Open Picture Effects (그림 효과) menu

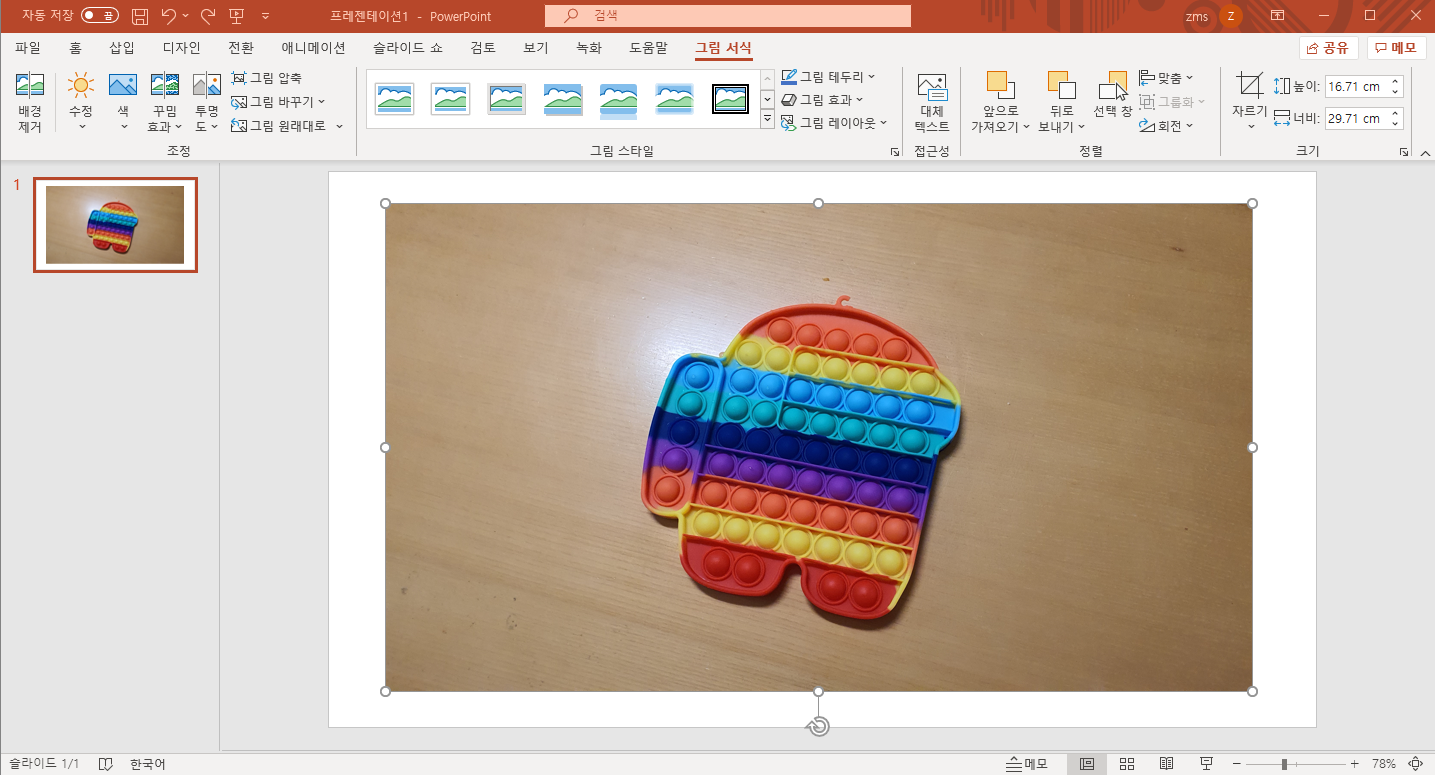coord(822,99)
